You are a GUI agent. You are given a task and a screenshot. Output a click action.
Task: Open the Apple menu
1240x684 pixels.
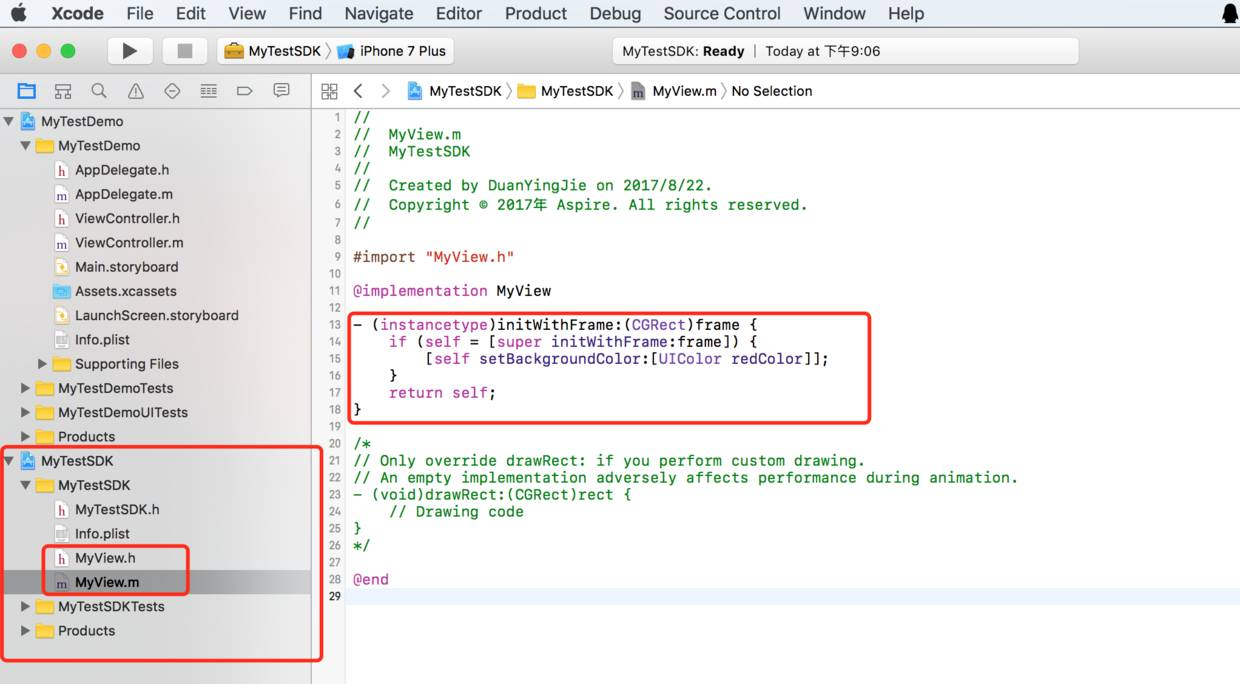point(19,13)
